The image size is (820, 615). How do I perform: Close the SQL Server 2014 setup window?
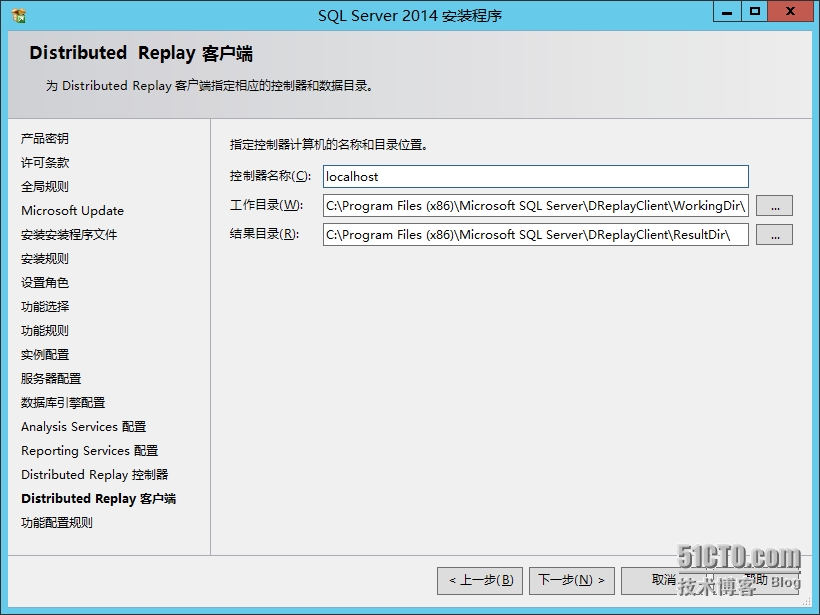[x=790, y=12]
